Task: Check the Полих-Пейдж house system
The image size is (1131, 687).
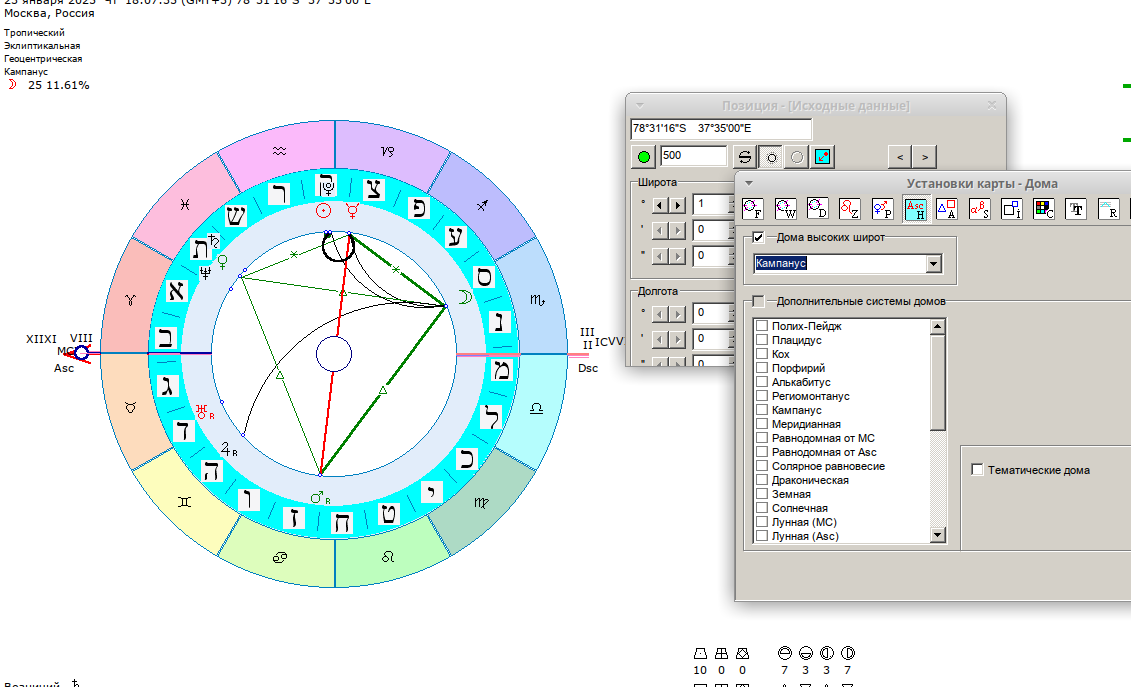Action: [x=762, y=326]
